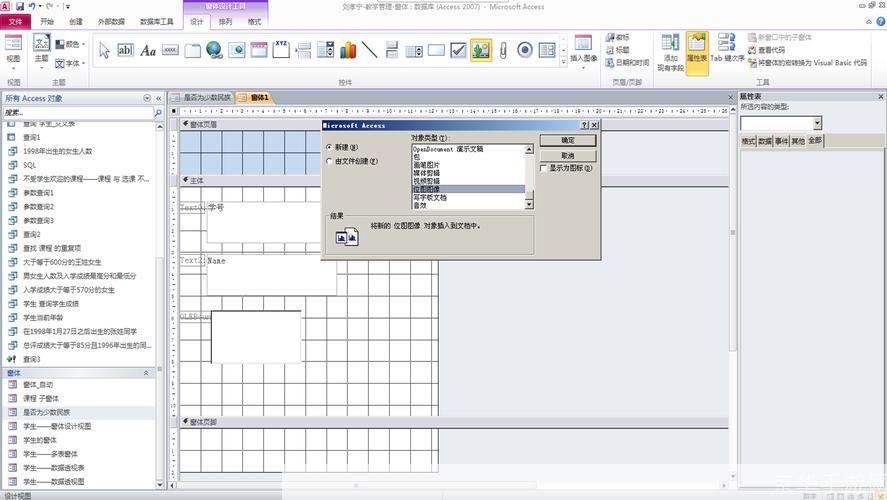Image resolution: width=887 pixels, height=500 pixels.
Task: Click the Title (标题) ribbon item
Action: (618, 50)
